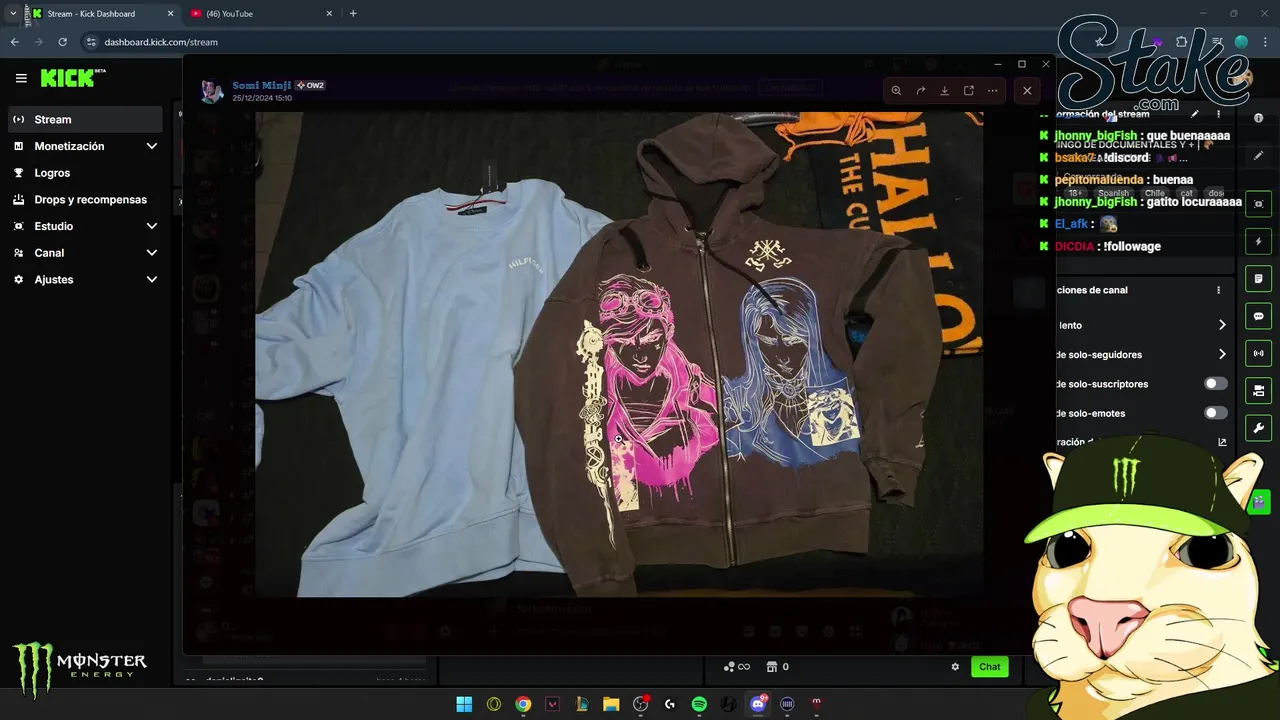Close the image viewer with the X
This screenshot has height=720, width=1280.
[x=1027, y=90]
